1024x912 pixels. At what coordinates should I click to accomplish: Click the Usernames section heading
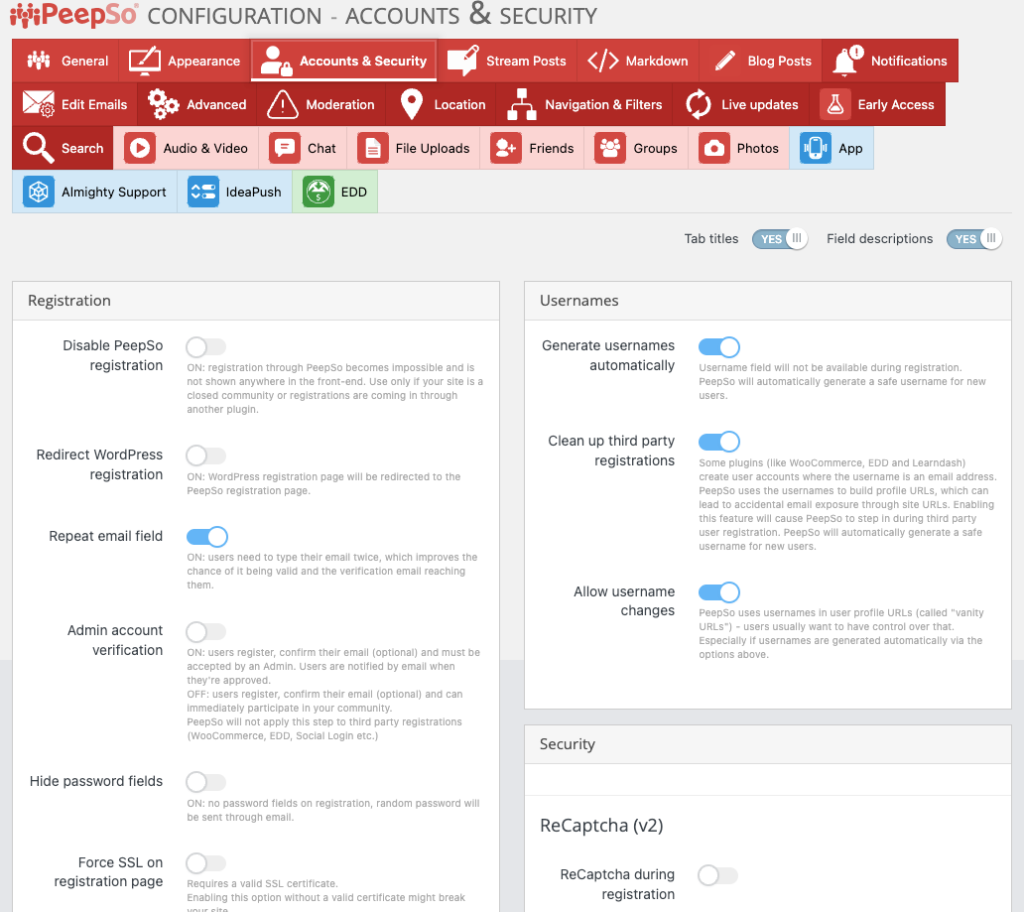coord(579,301)
